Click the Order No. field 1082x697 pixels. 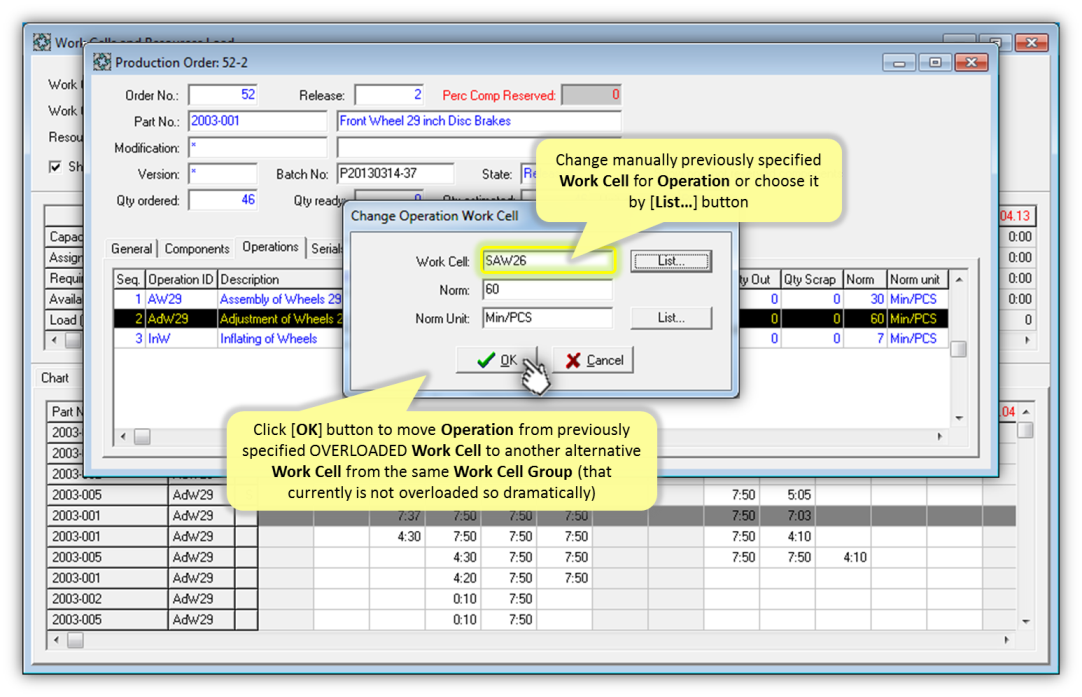pyautogui.click(x=223, y=95)
